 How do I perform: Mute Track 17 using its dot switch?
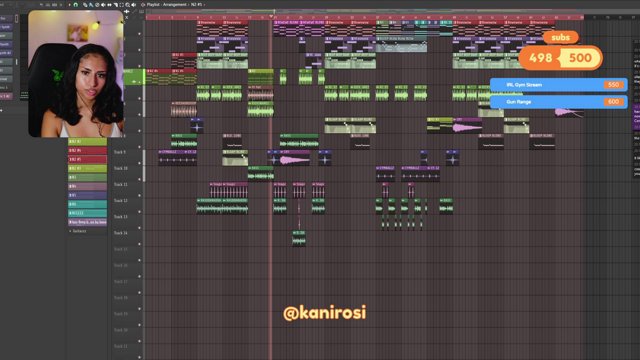coord(140,292)
